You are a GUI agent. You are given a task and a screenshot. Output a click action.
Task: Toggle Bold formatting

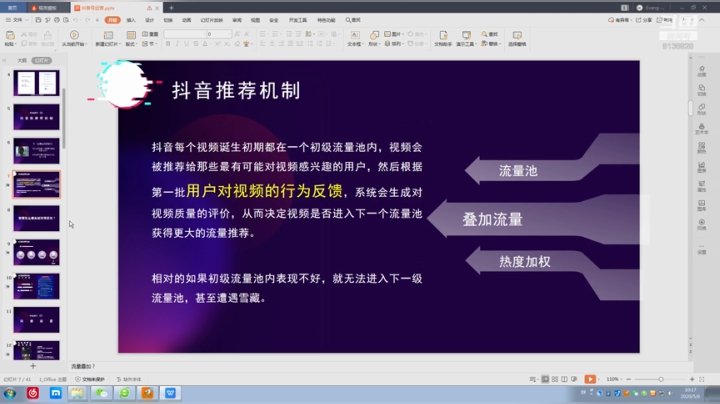(x=168, y=44)
